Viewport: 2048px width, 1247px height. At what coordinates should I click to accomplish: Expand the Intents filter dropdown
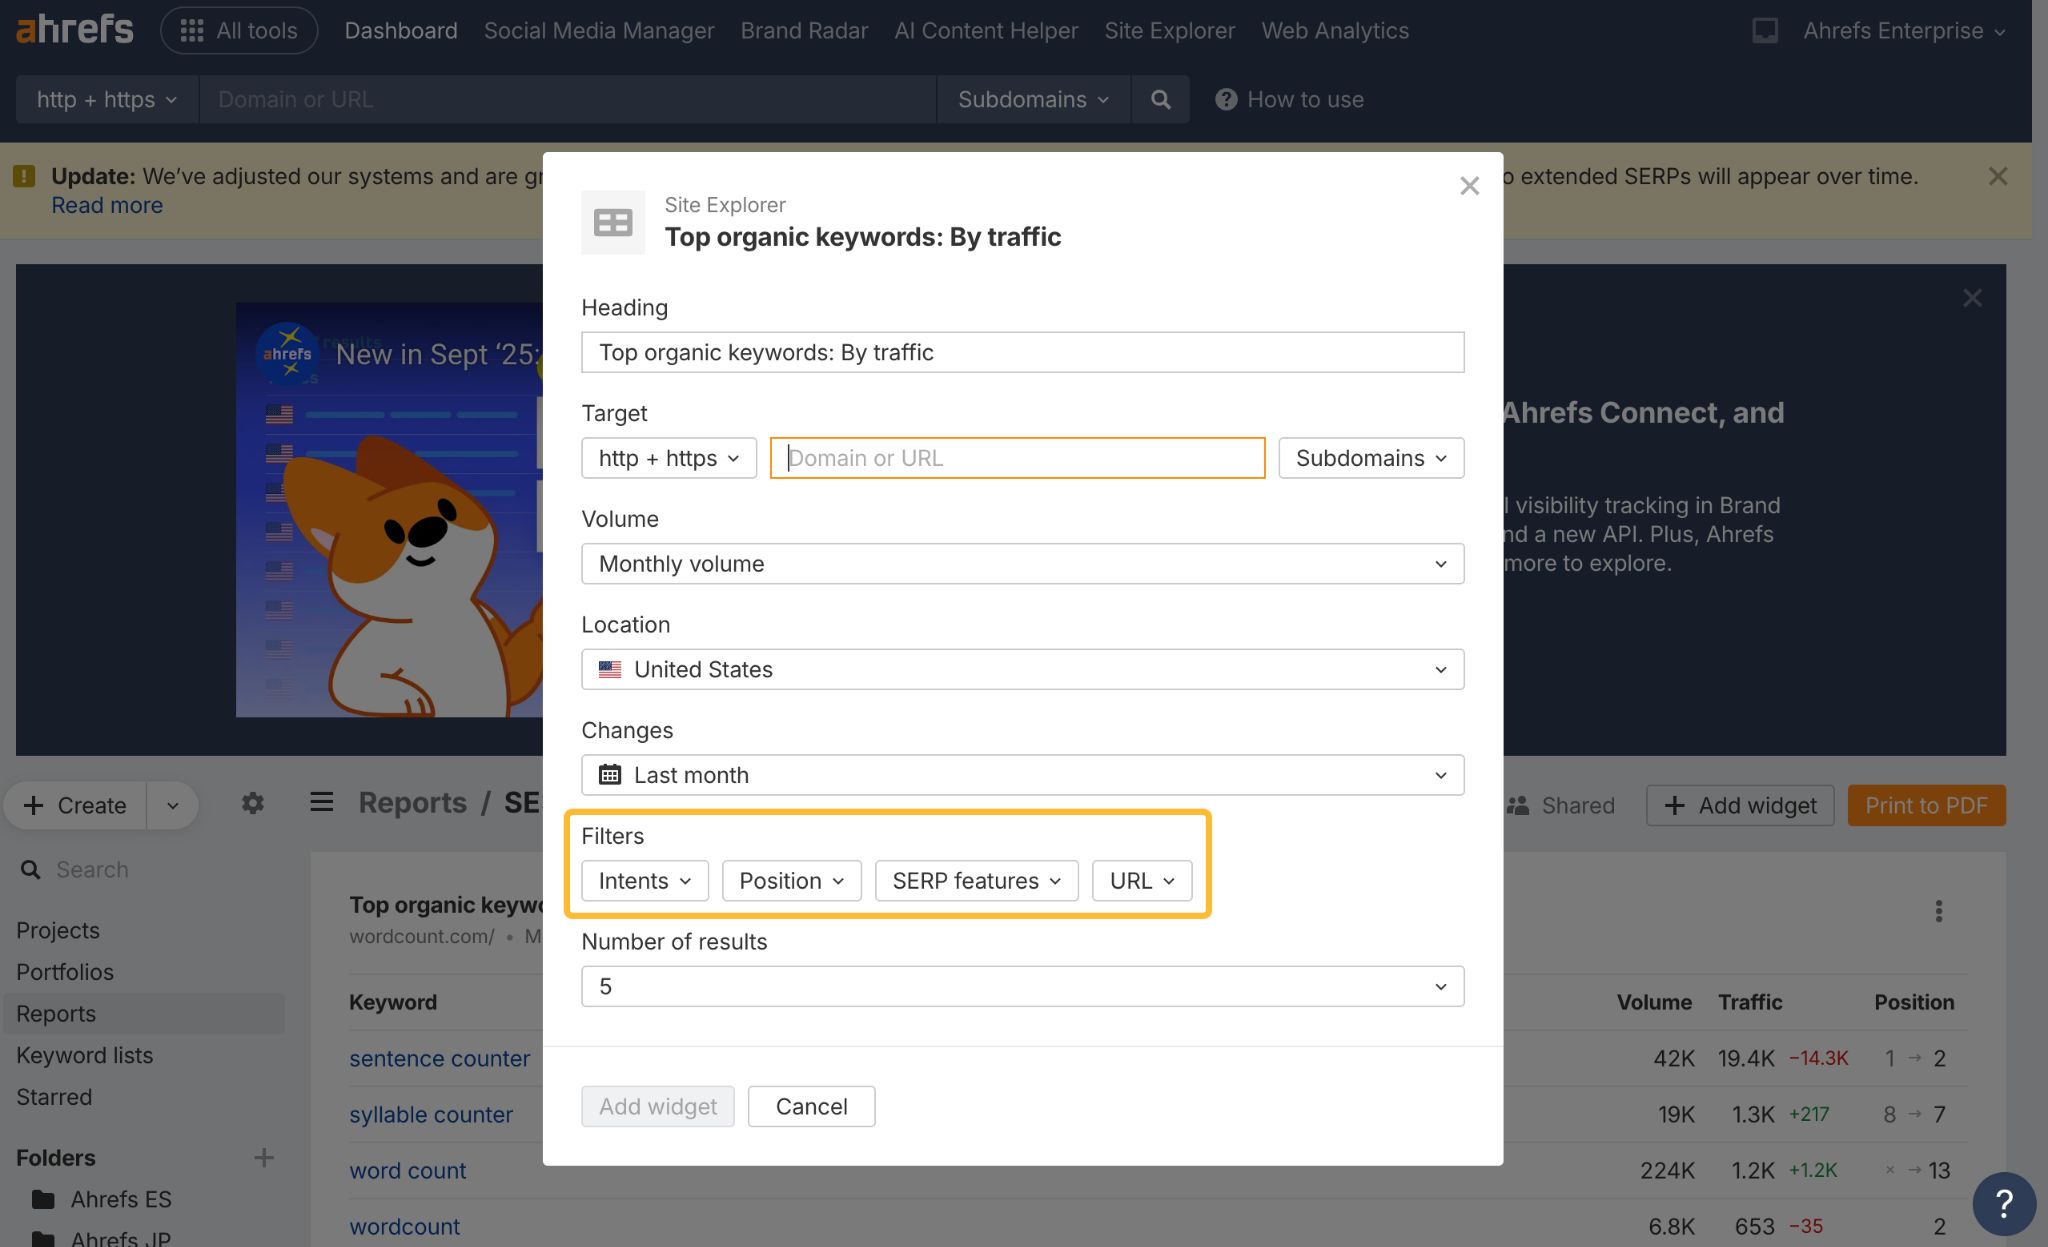tap(644, 880)
